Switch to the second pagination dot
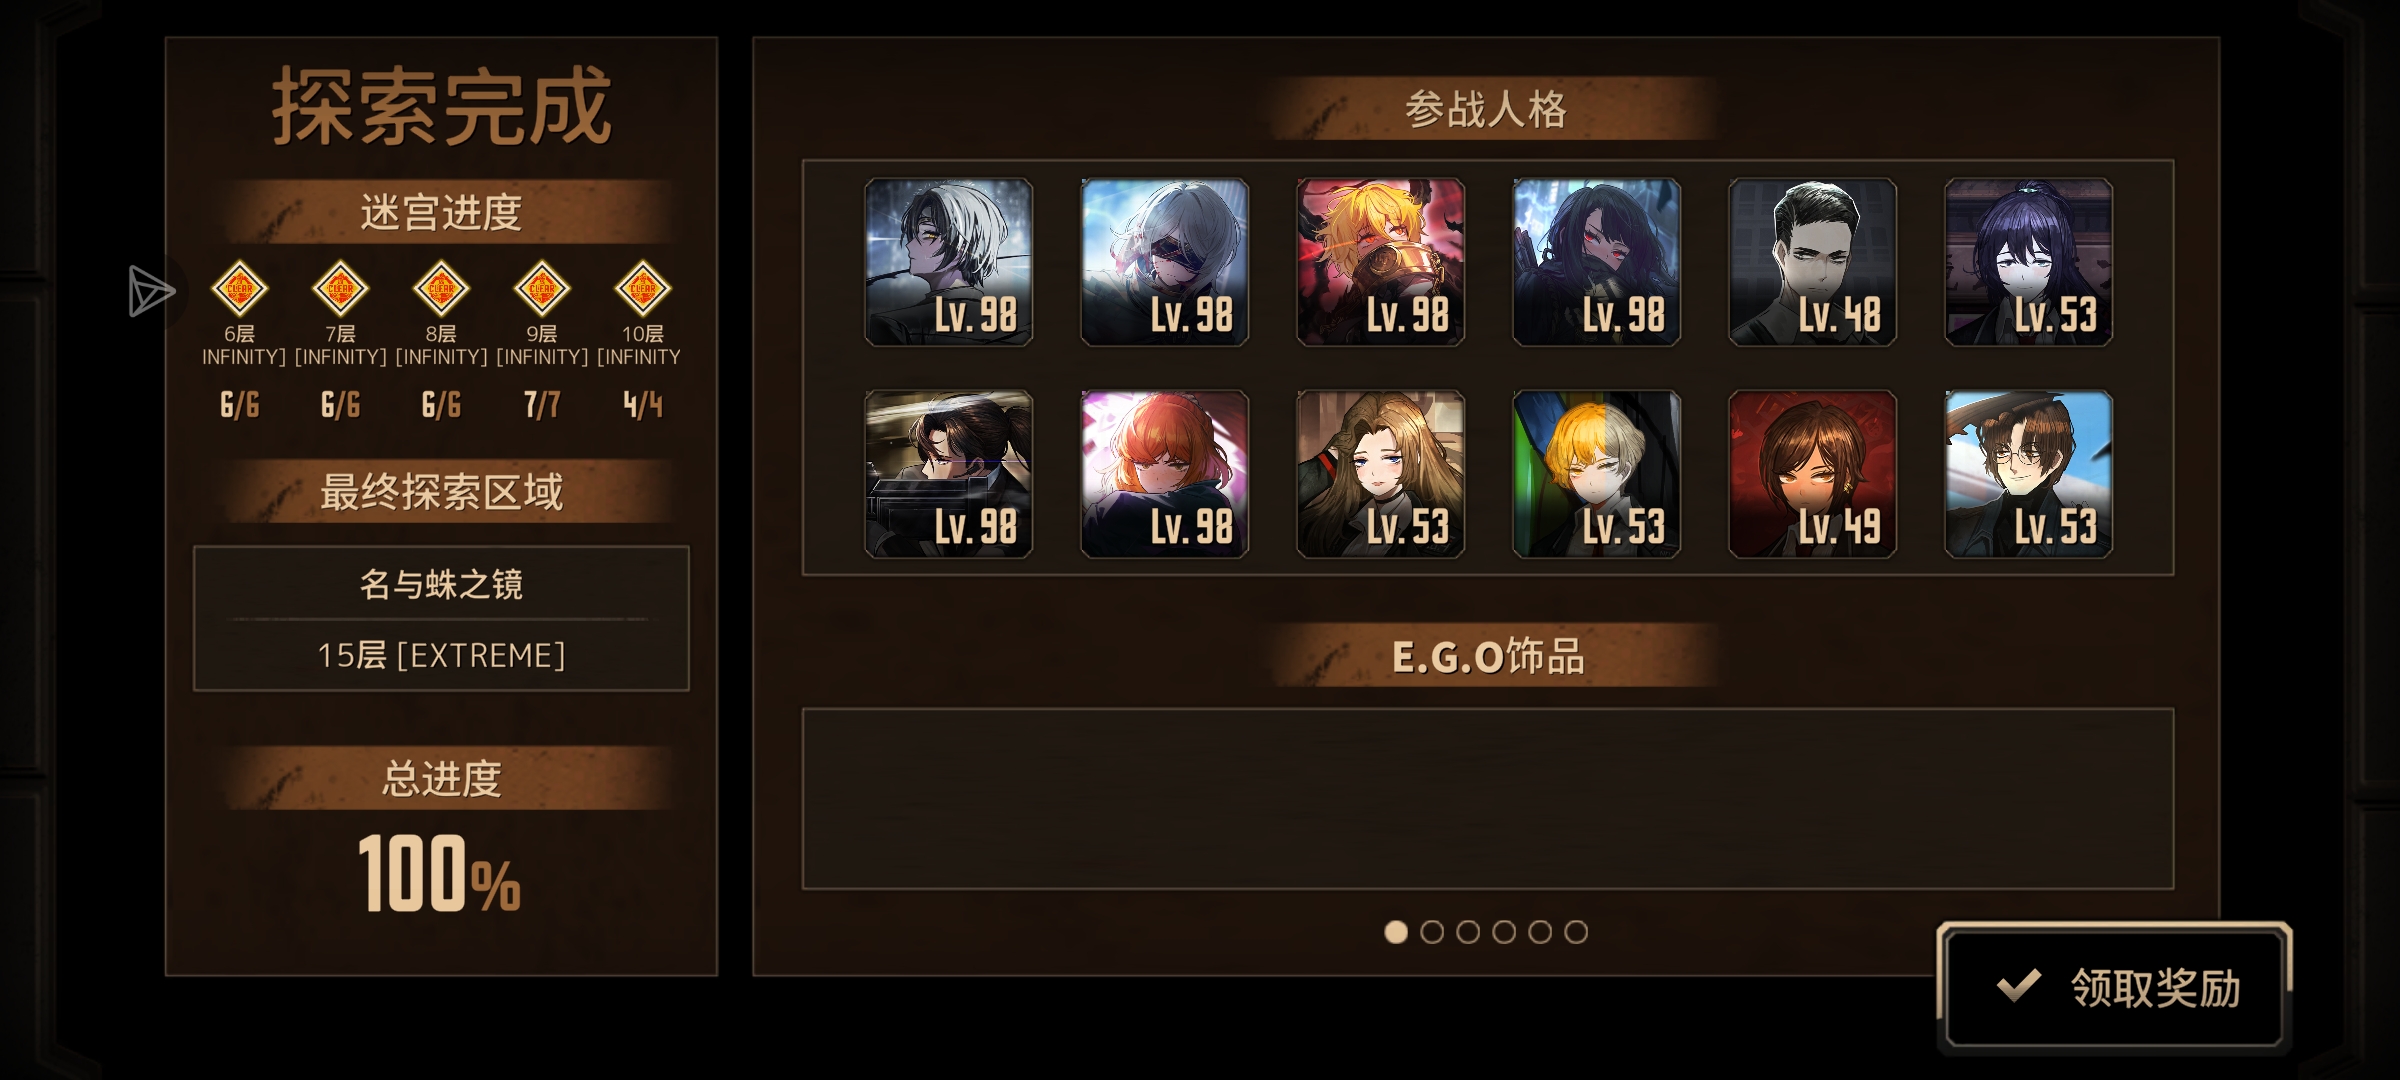Screen dimensions: 2400x1080 point(1432,932)
